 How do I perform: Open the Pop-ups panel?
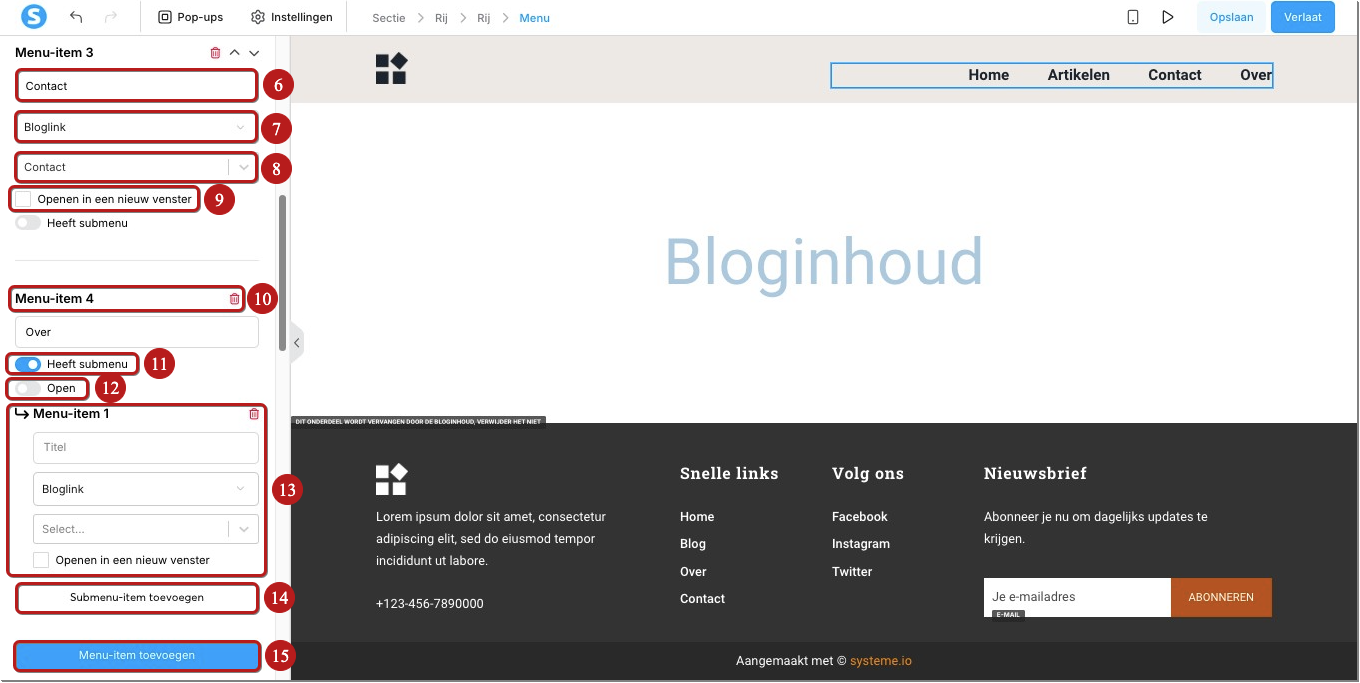tap(191, 17)
